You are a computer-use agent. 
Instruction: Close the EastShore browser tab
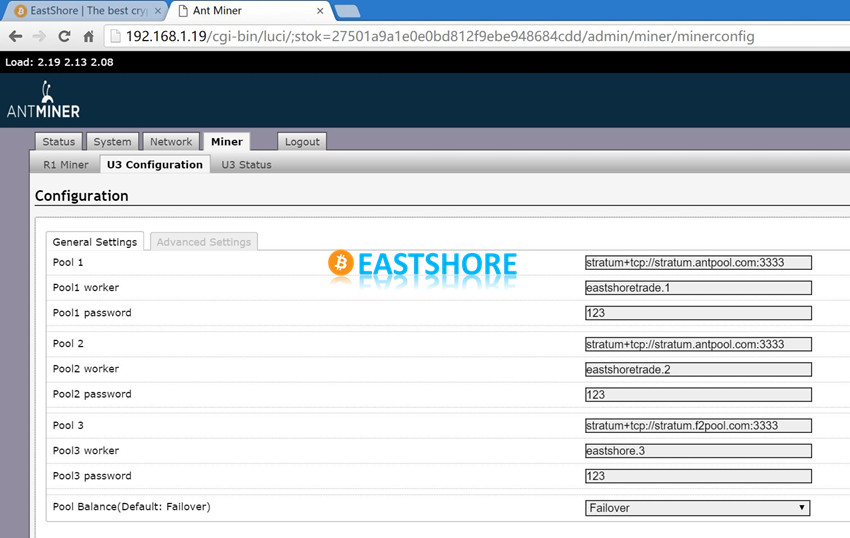point(158,11)
